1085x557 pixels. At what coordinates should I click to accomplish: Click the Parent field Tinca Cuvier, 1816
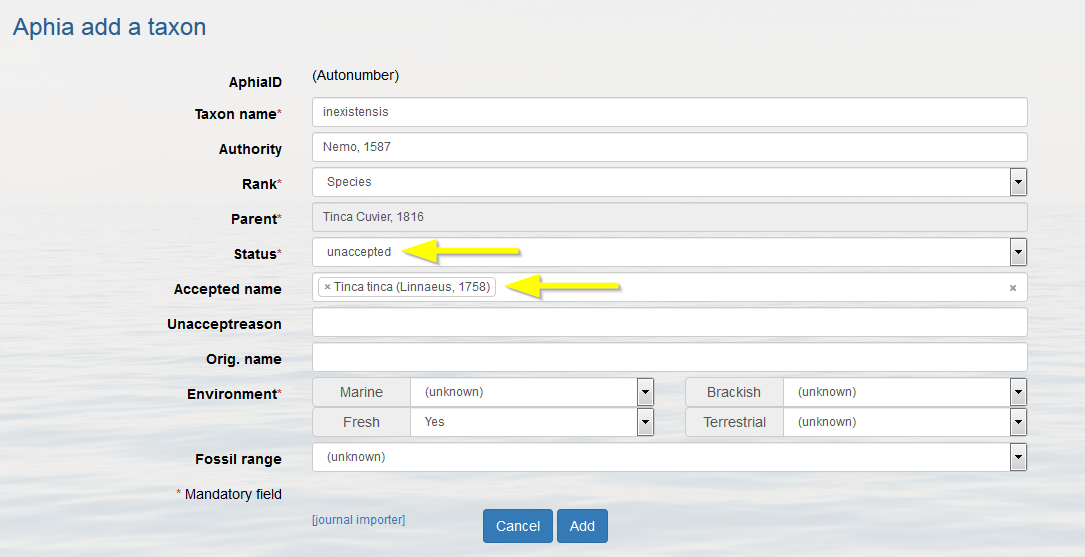(669, 217)
